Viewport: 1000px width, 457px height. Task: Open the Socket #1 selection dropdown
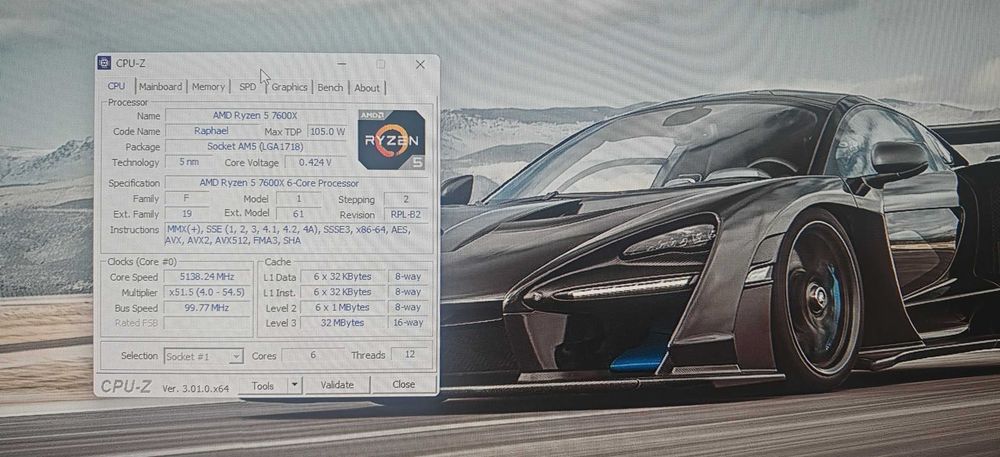(x=203, y=356)
